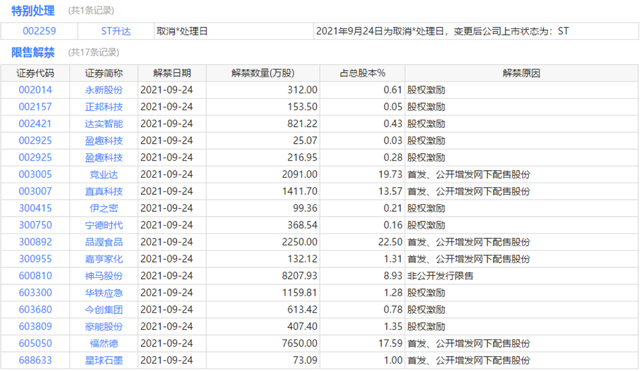
Task: Open stock code 603680 link
Action: point(35,309)
